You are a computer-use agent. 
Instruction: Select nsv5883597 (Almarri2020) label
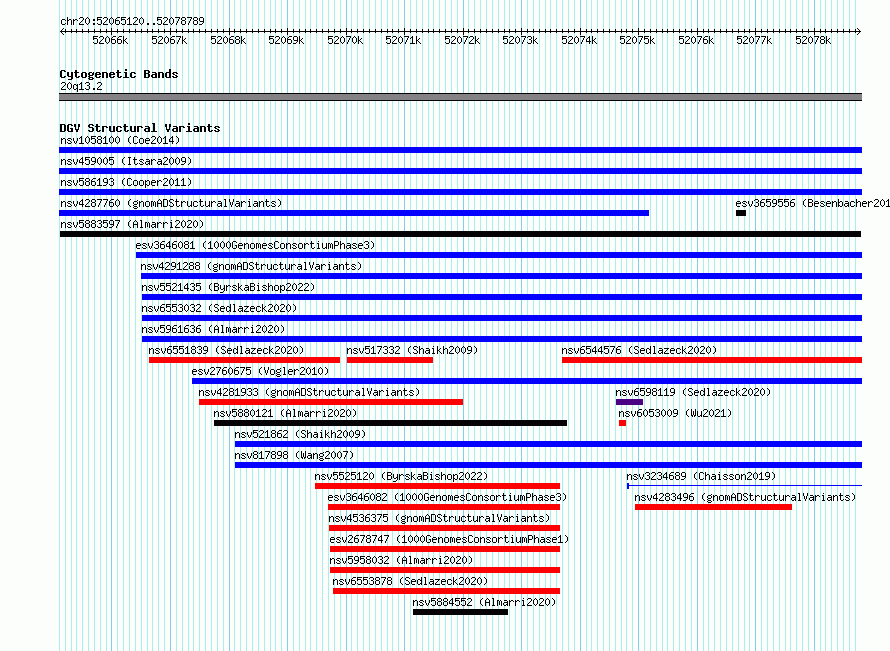click(x=132, y=224)
